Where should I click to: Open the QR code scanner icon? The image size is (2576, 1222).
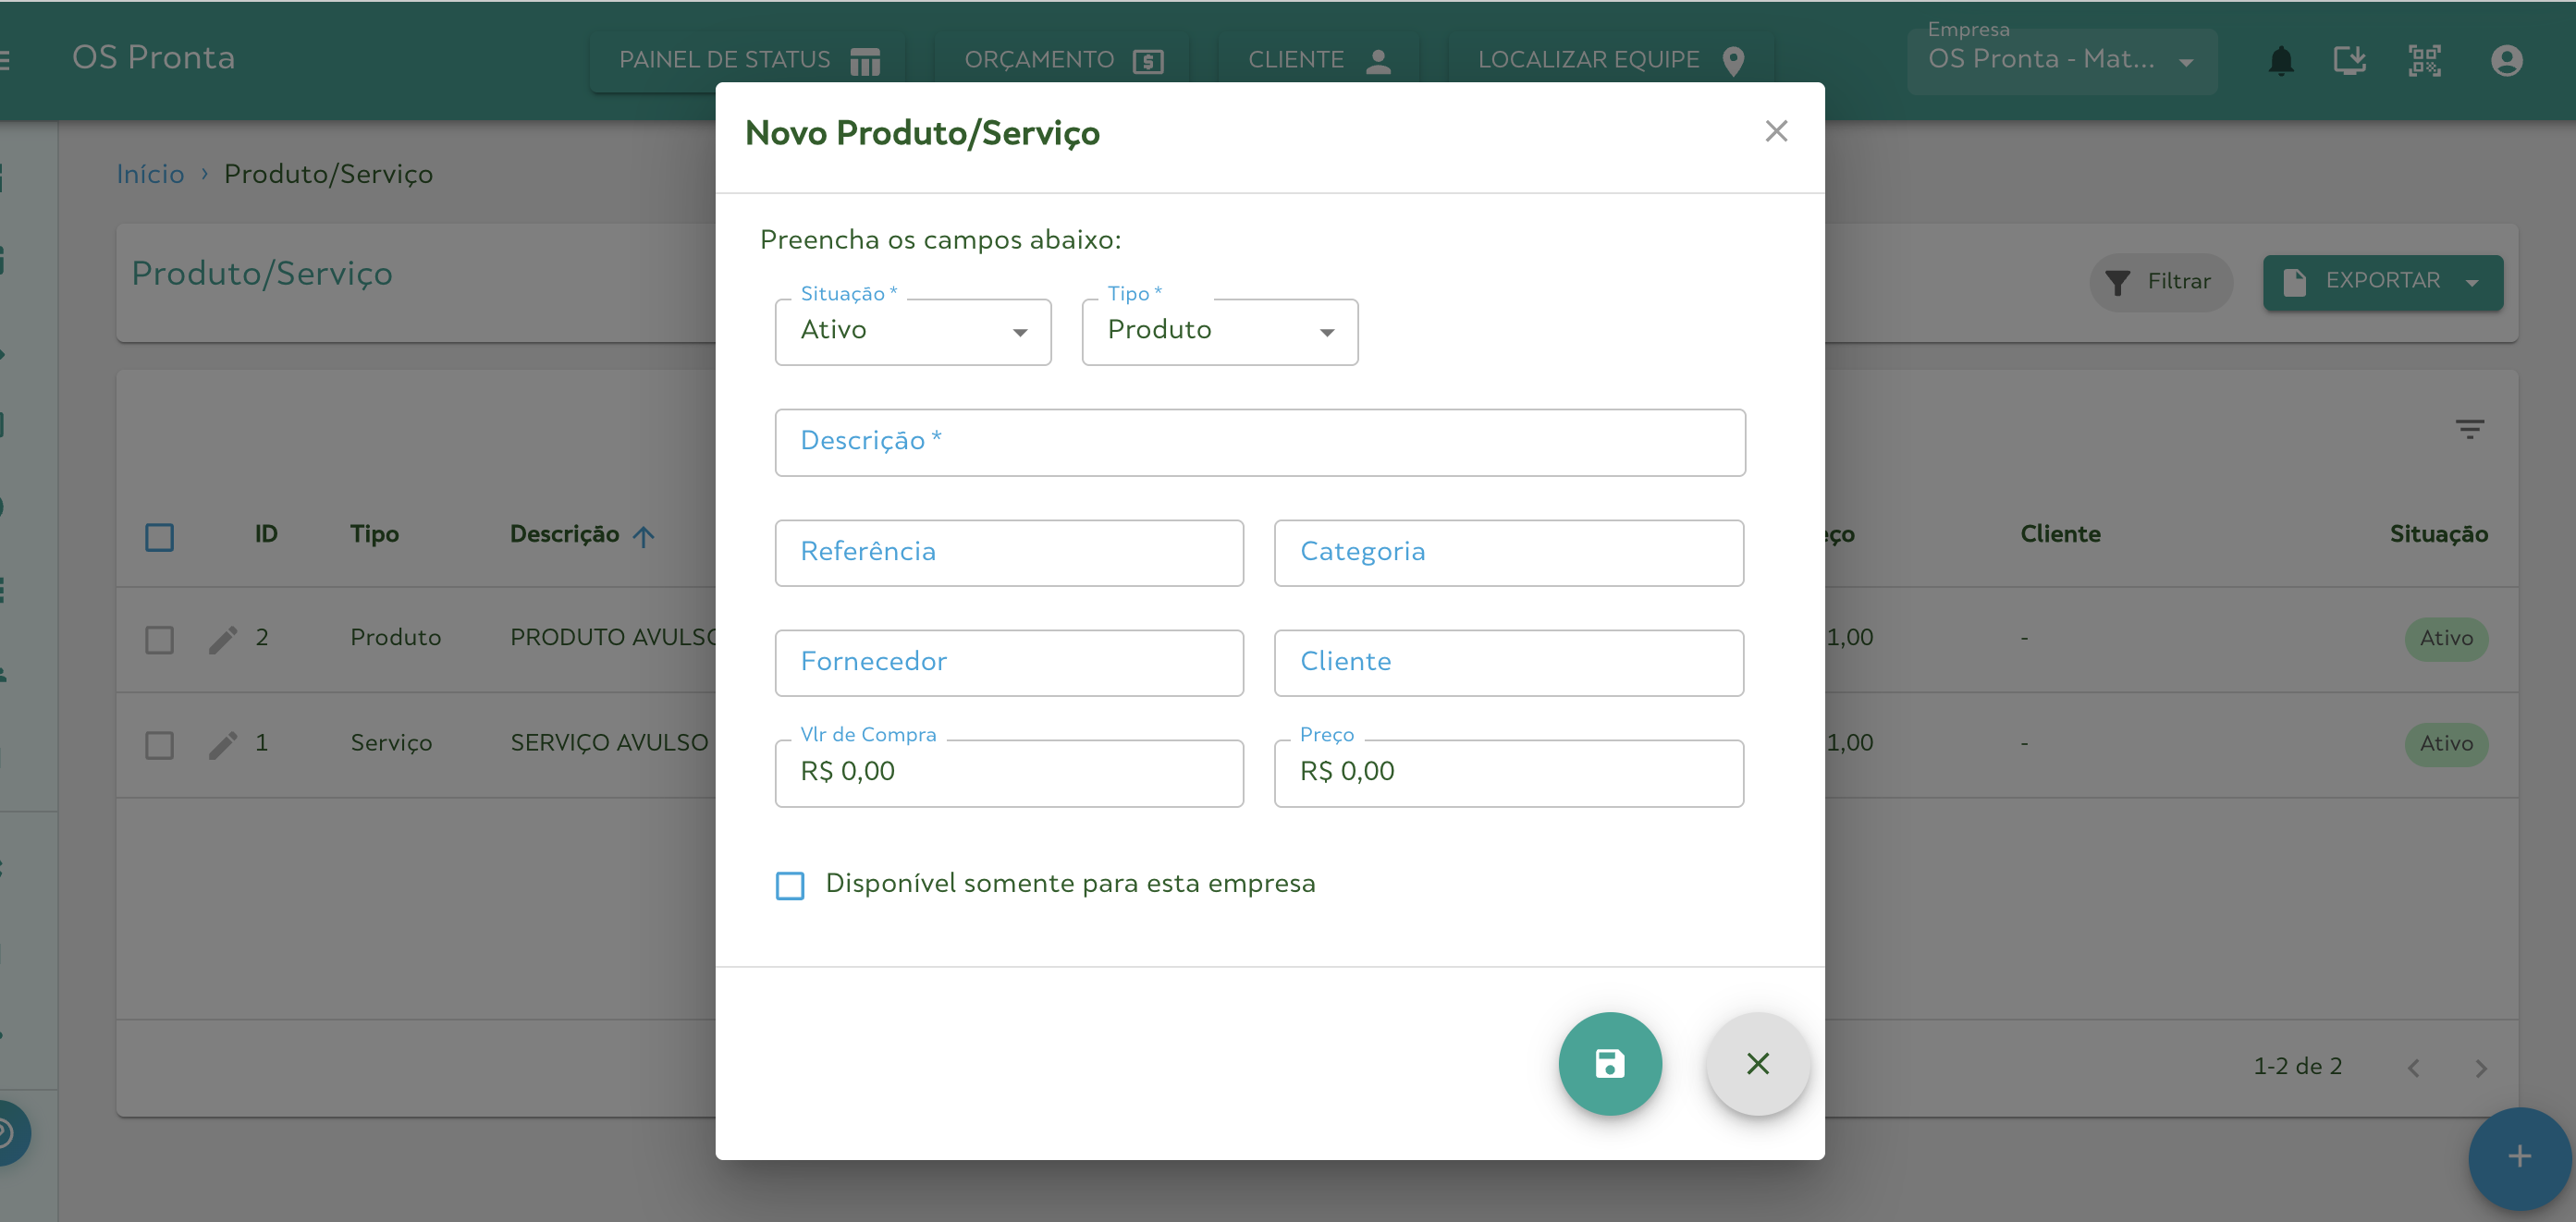pos(2425,60)
